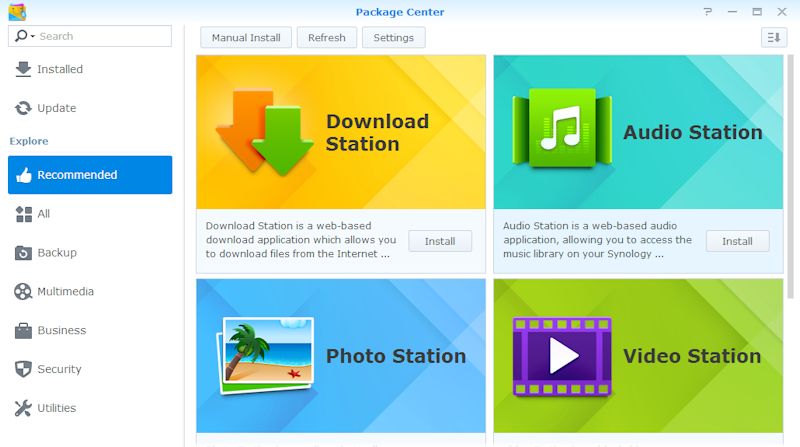
Task: Click the All grid icon
Action: pyautogui.click(x=23, y=214)
